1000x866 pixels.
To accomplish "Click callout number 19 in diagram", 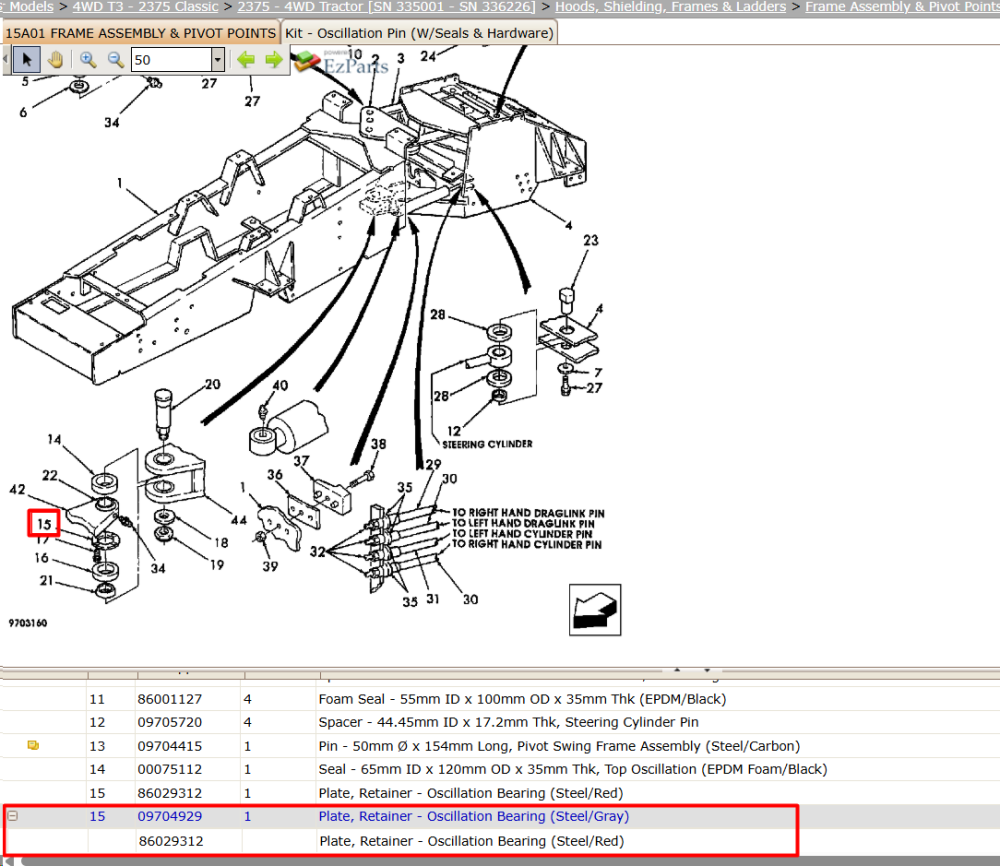I will [217, 565].
